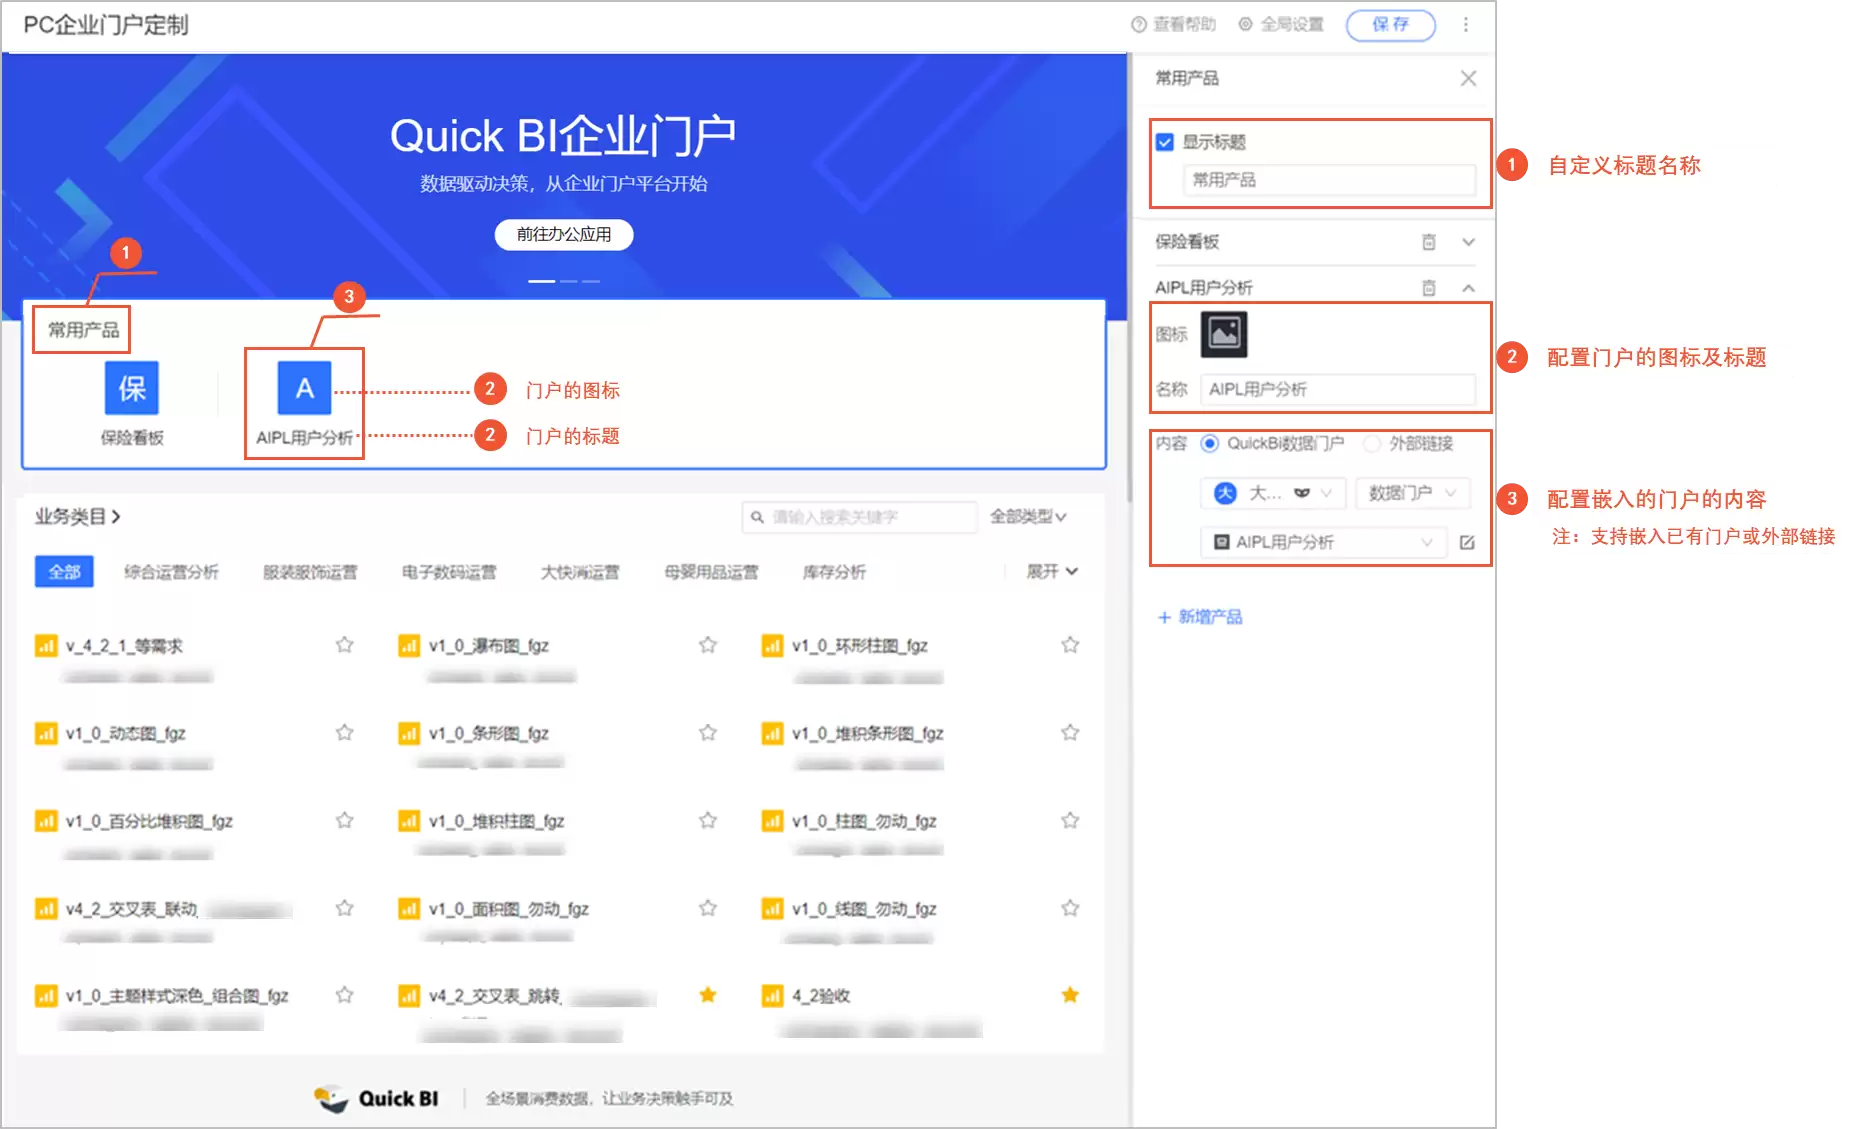Open 全局设置 global settings
Viewport: 1852px width, 1129px height.
(1281, 25)
